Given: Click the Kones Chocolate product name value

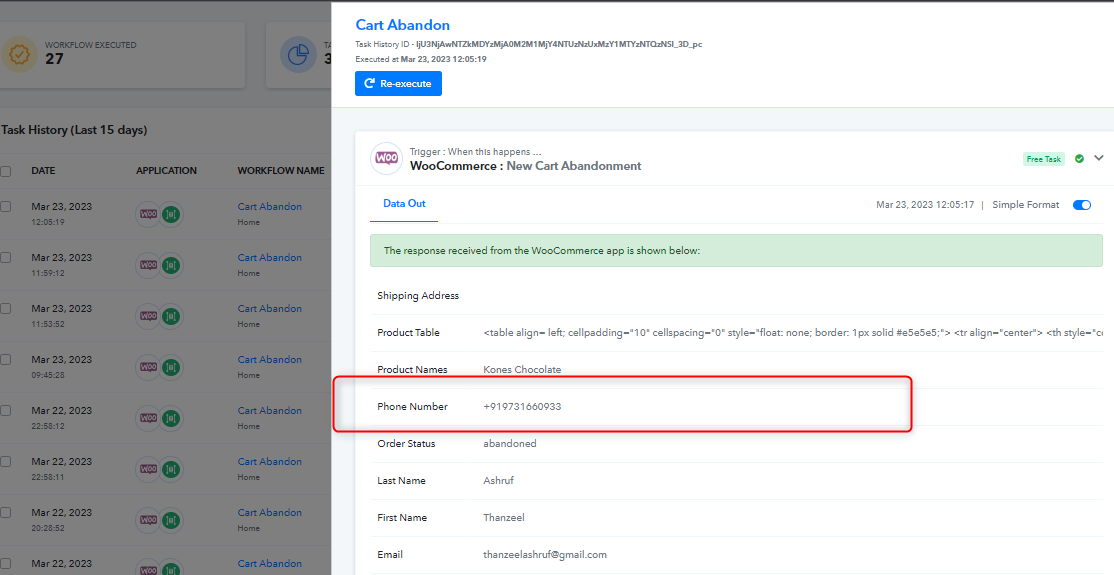Looking at the screenshot, I should 522,370.
